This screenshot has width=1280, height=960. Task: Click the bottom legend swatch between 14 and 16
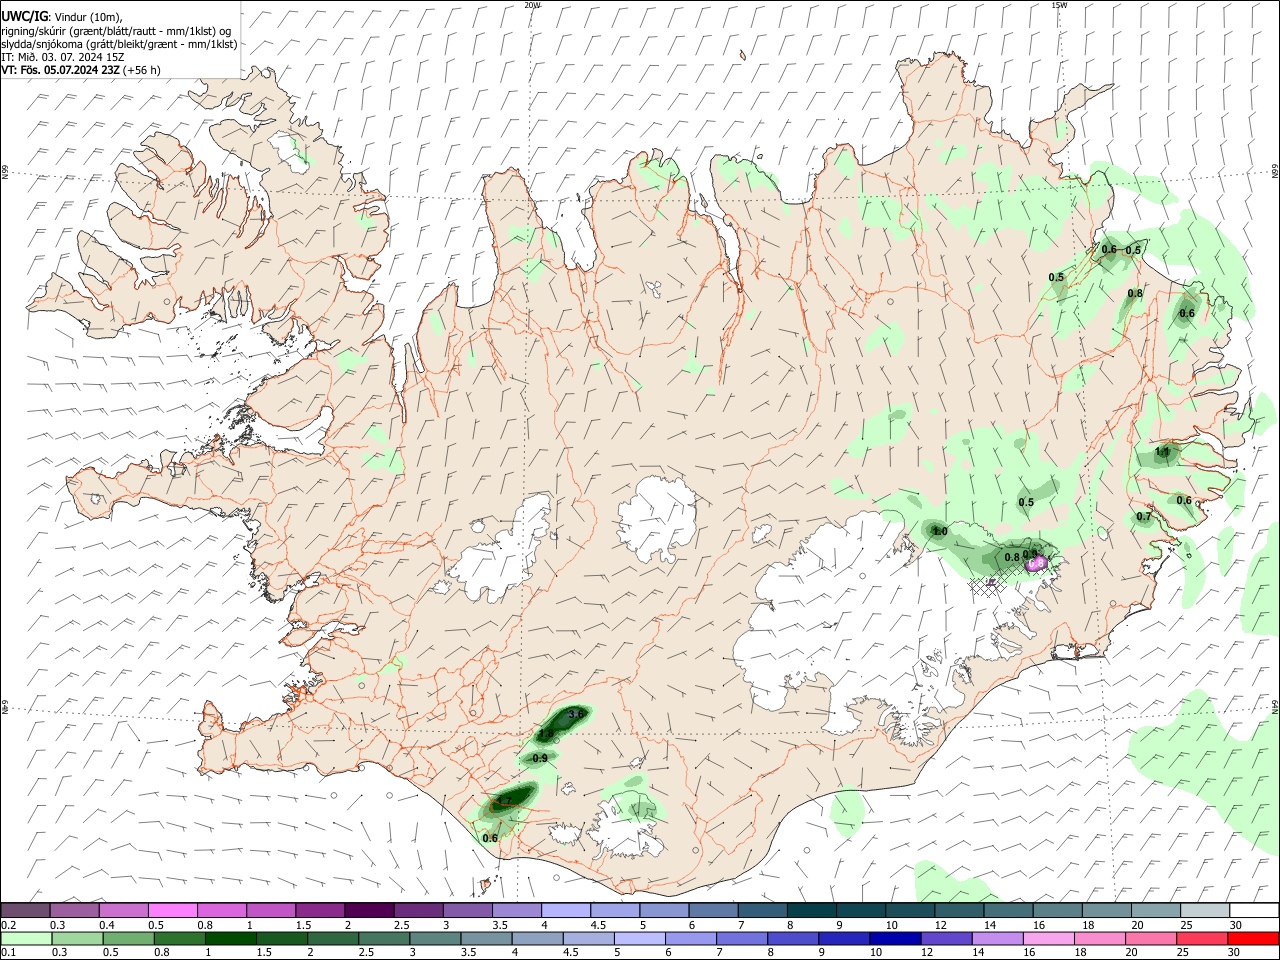[999, 938]
